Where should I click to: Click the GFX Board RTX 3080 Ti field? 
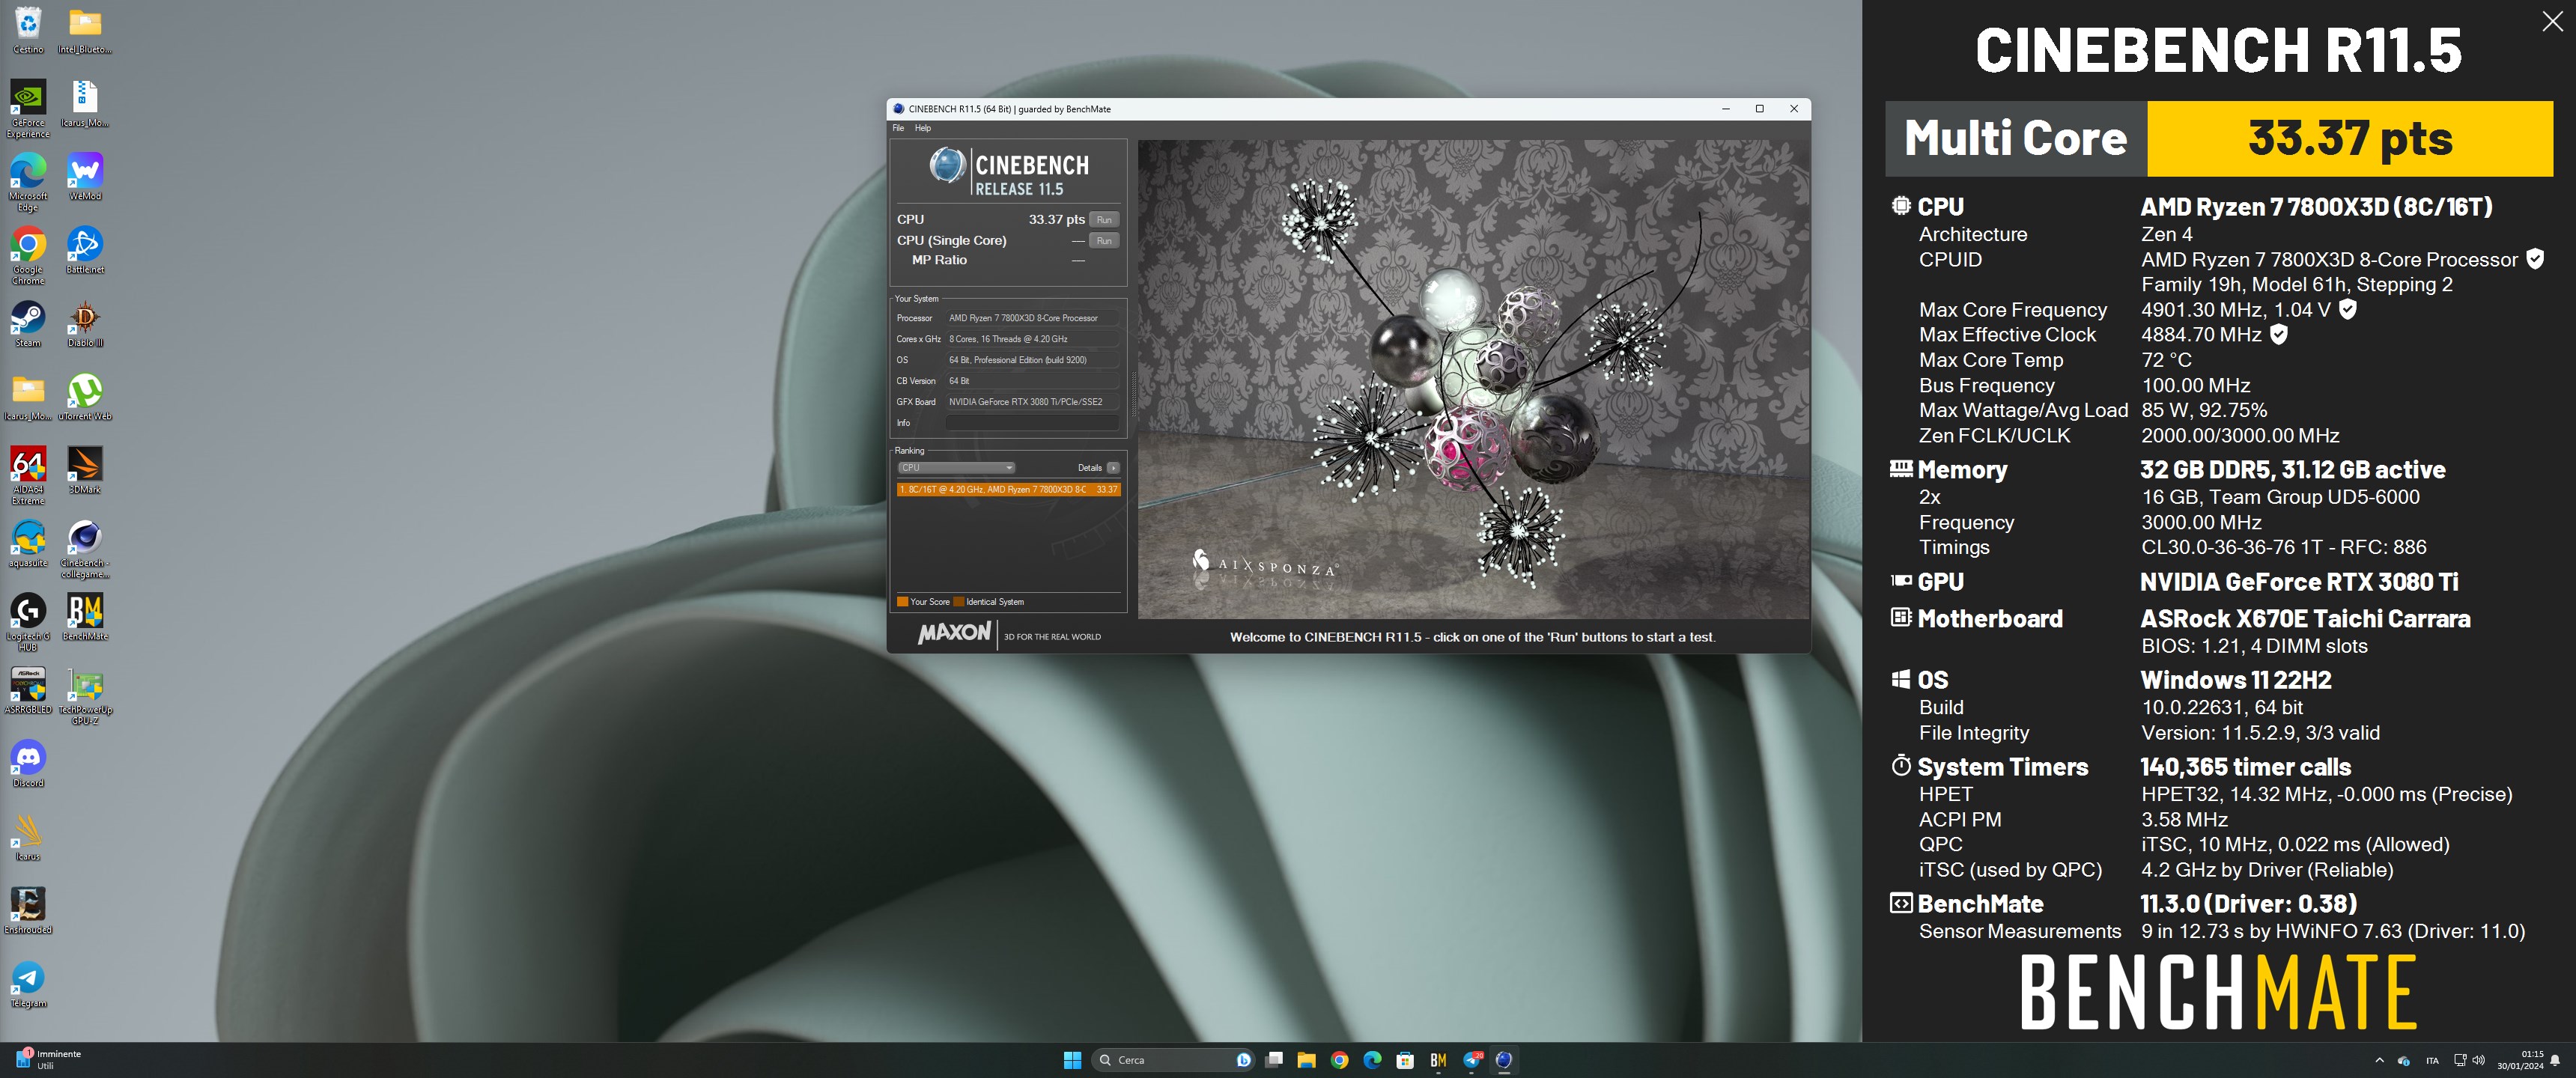tap(1032, 402)
